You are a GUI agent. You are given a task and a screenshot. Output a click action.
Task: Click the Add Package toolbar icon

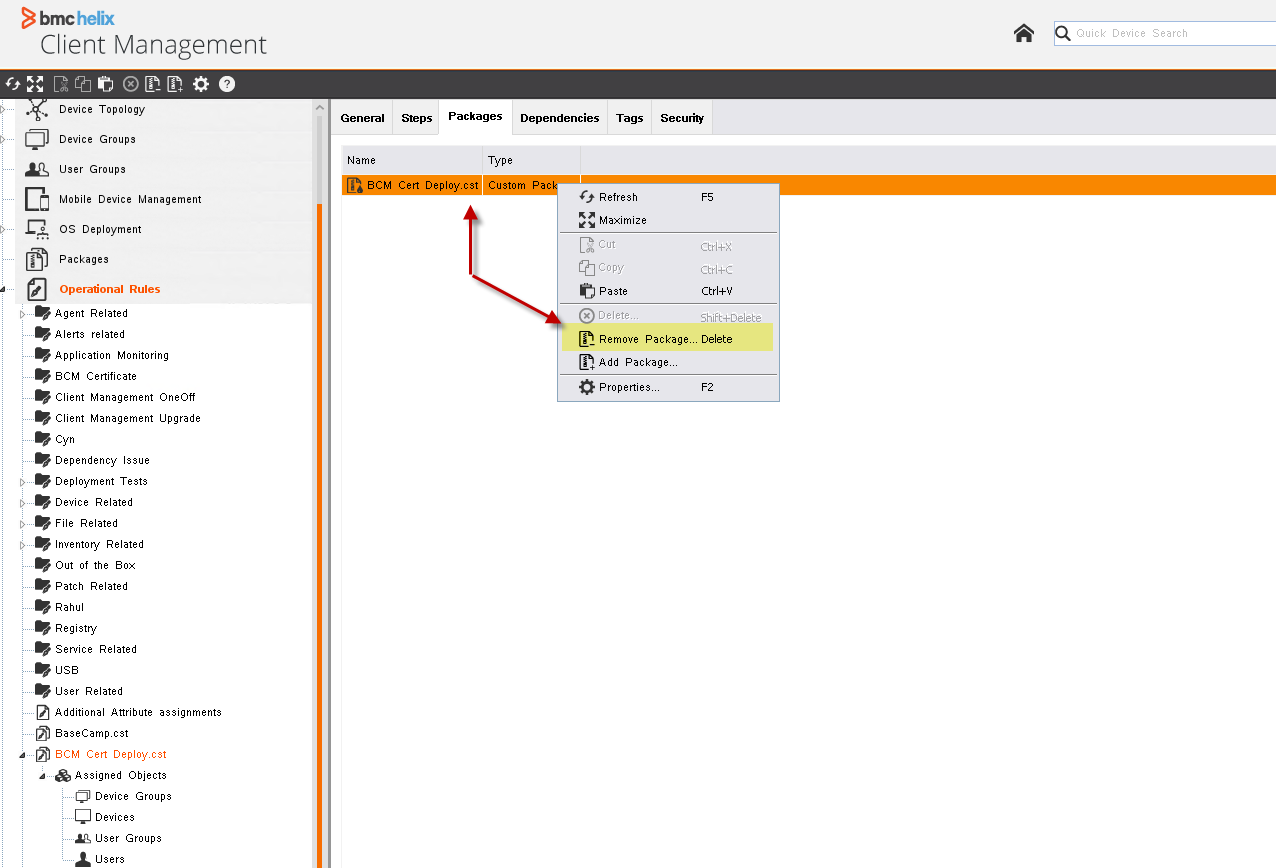click(x=176, y=84)
